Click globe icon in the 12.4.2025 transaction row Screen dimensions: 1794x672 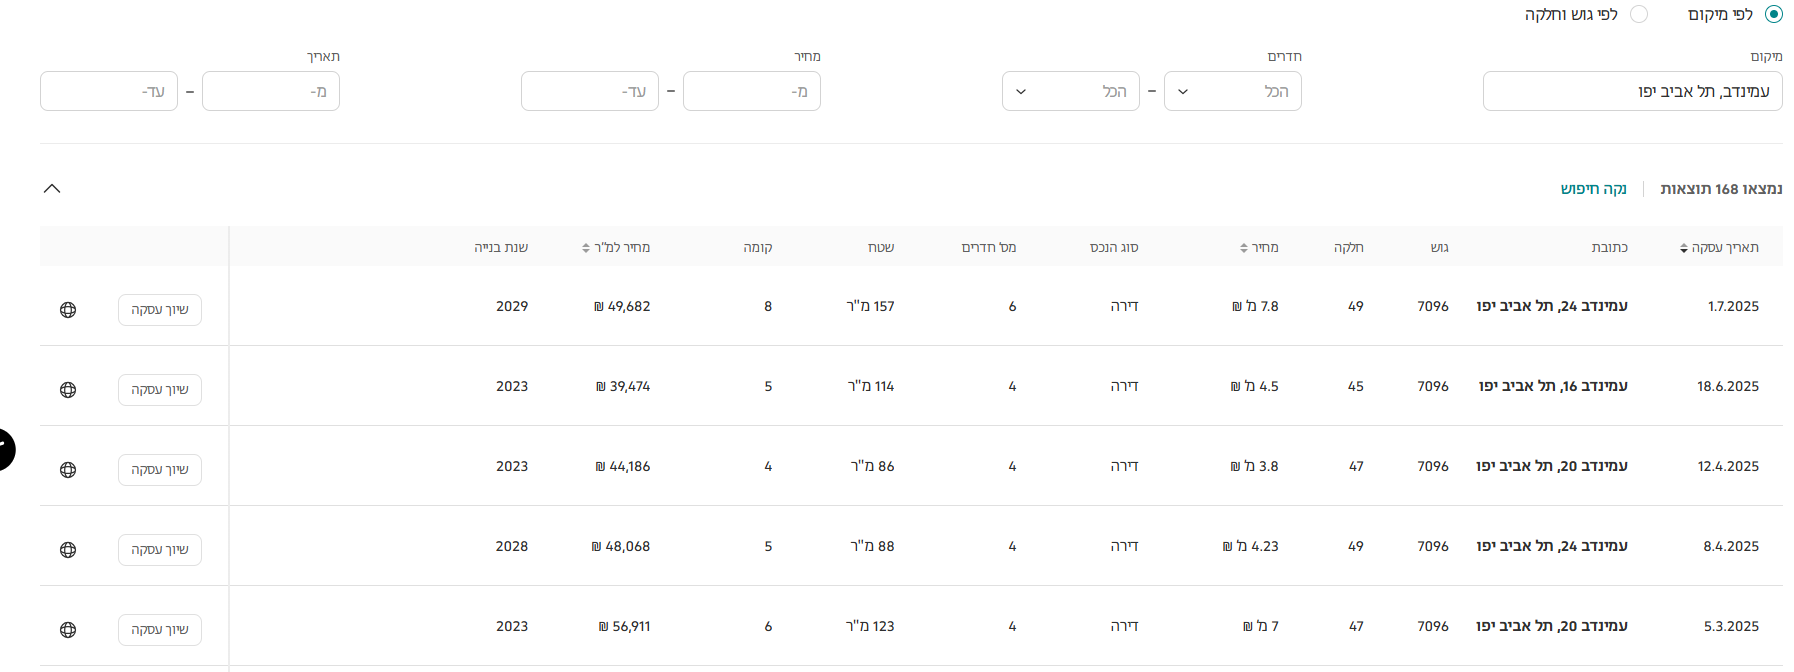pyautogui.click(x=68, y=470)
